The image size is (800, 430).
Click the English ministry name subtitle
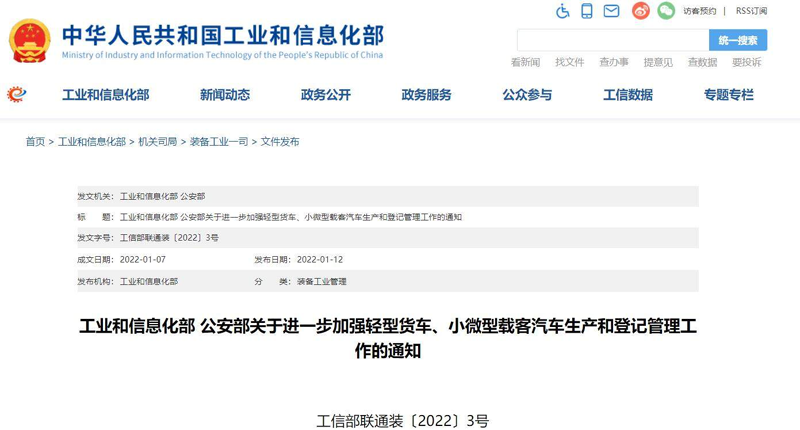pos(222,55)
